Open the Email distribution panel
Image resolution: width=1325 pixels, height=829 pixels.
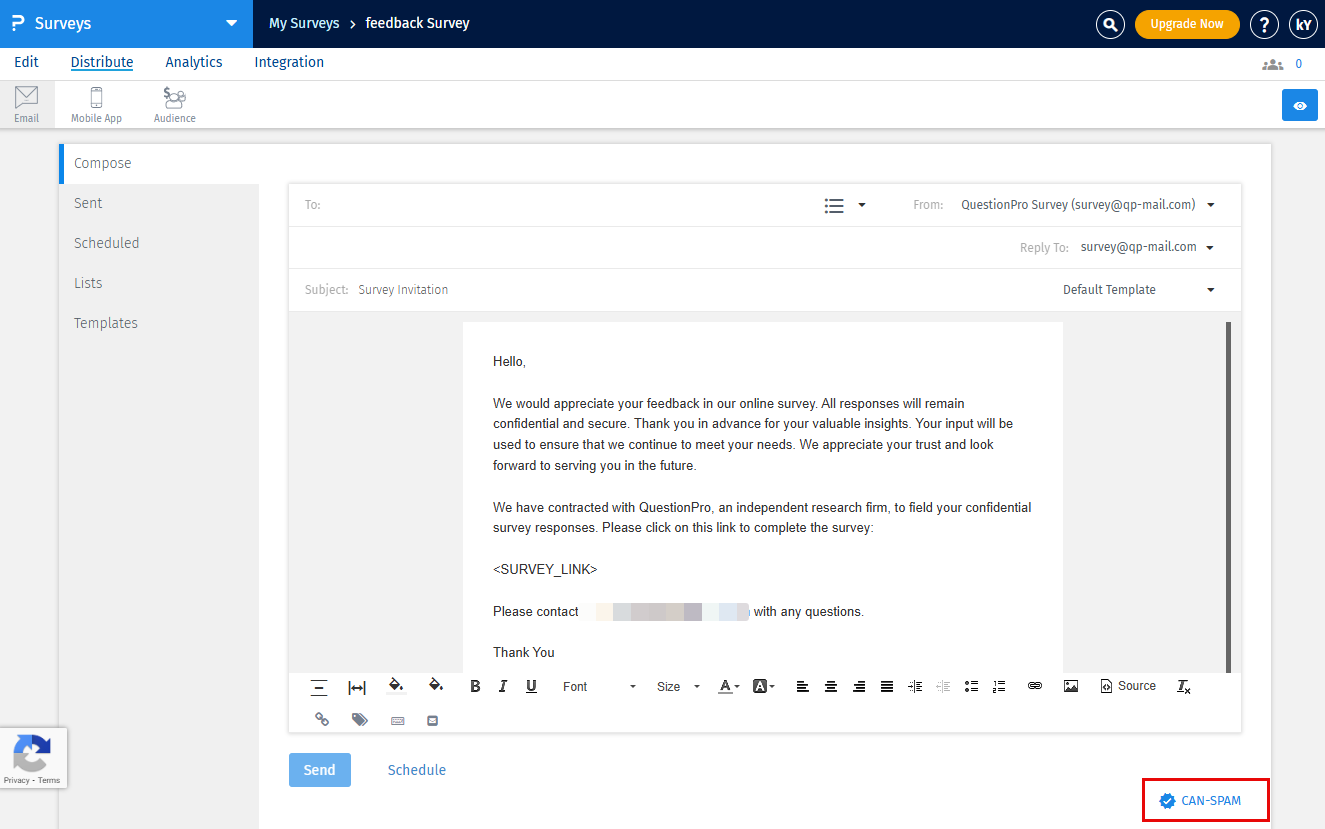pos(26,104)
